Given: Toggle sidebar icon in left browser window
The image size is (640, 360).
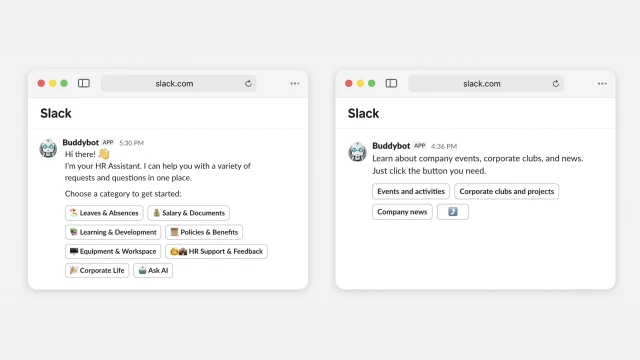Looking at the screenshot, I should click(x=84, y=83).
